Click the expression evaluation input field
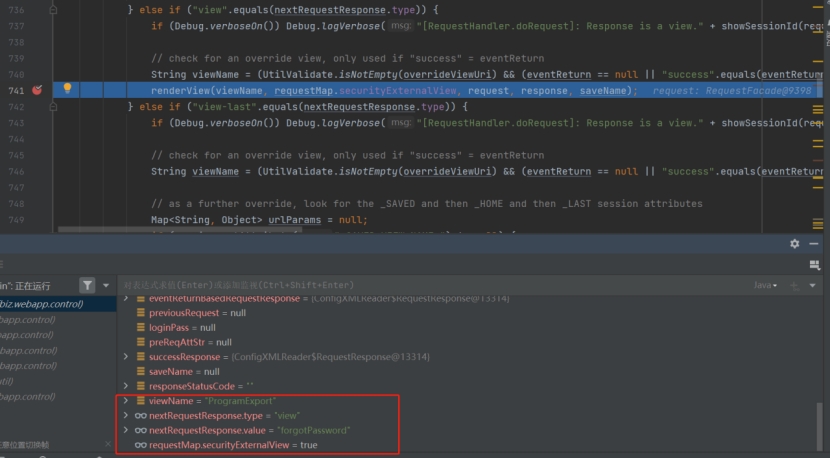Screen dimensions: 830x458 (434, 285)
